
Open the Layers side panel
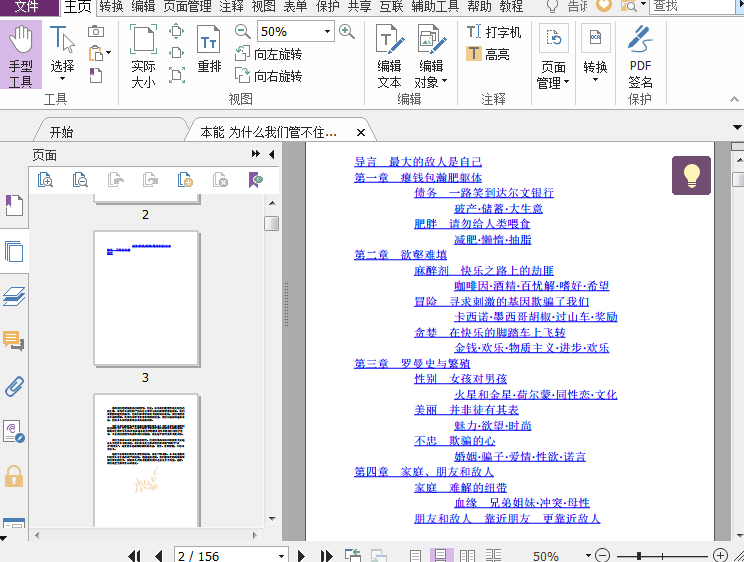(x=14, y=296)
